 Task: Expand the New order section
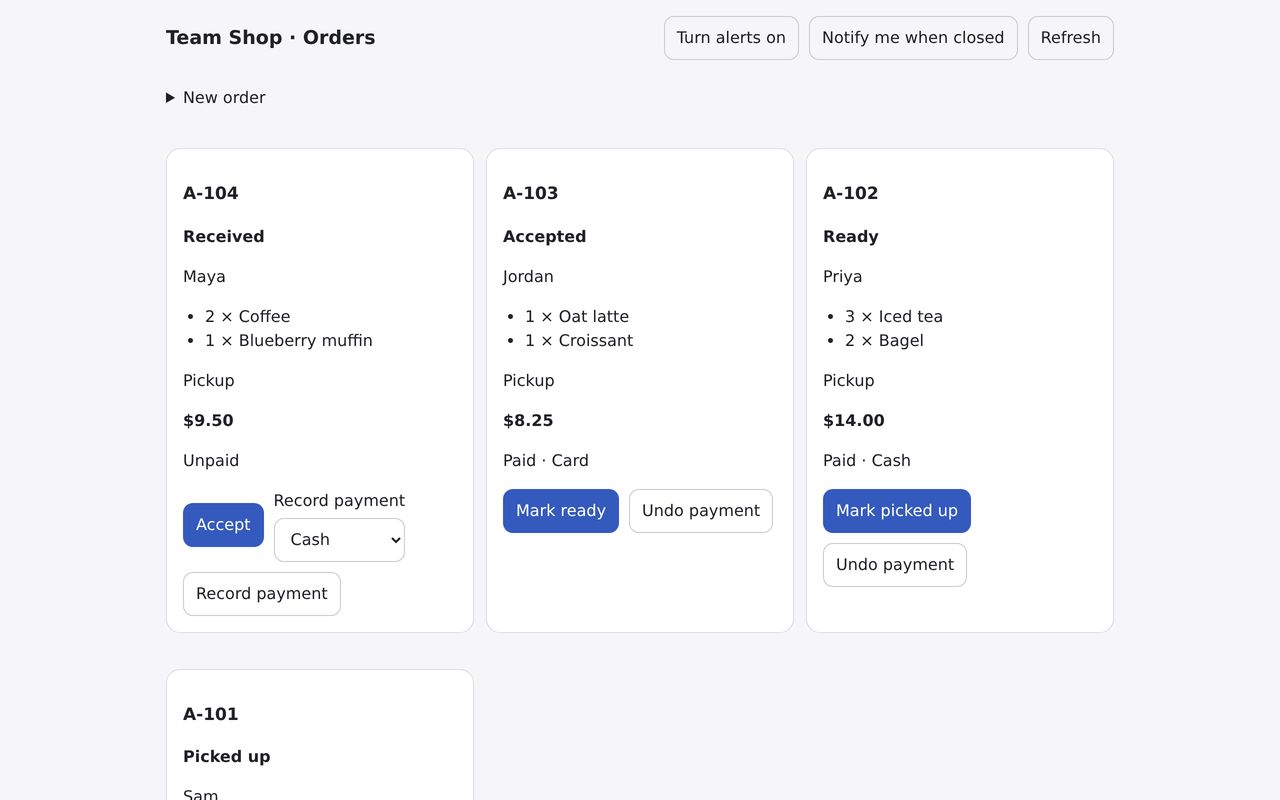pos(216,98)
